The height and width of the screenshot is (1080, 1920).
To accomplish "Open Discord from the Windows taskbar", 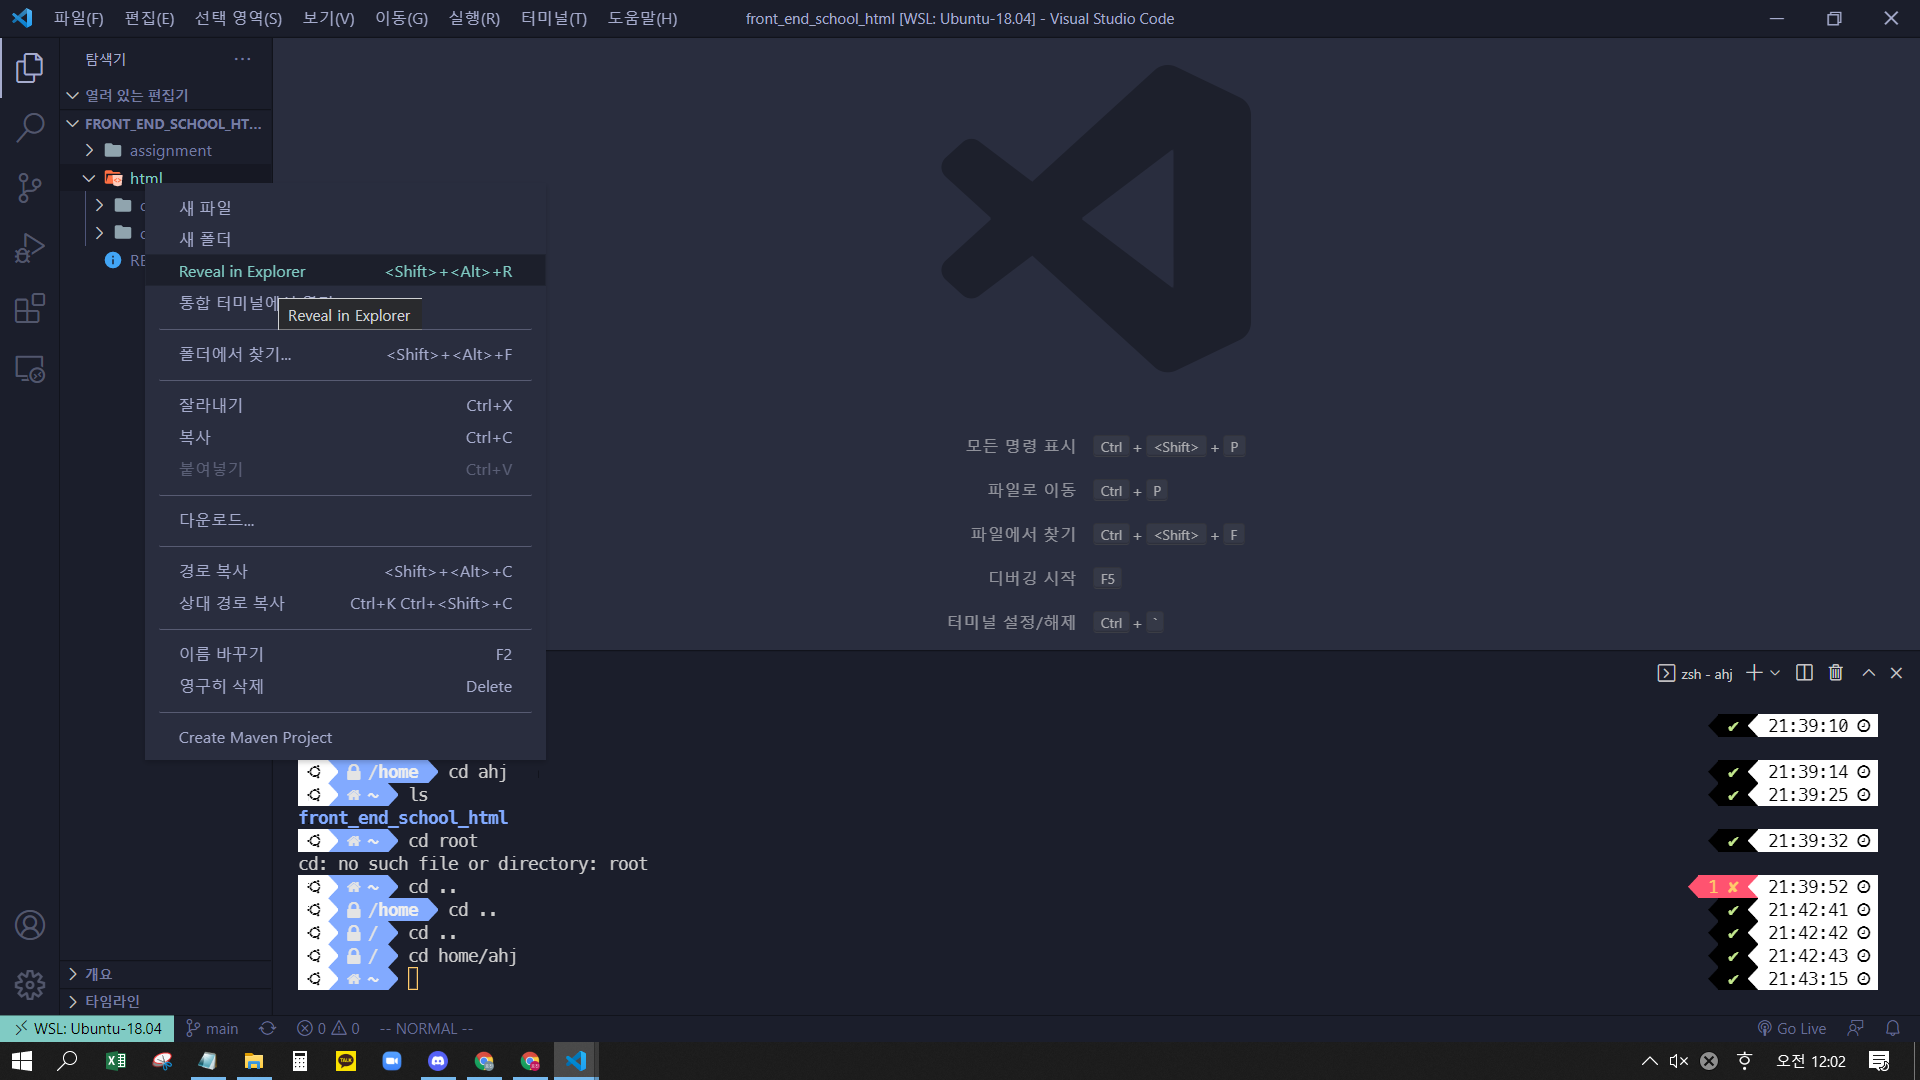I will pos(437,1061).
